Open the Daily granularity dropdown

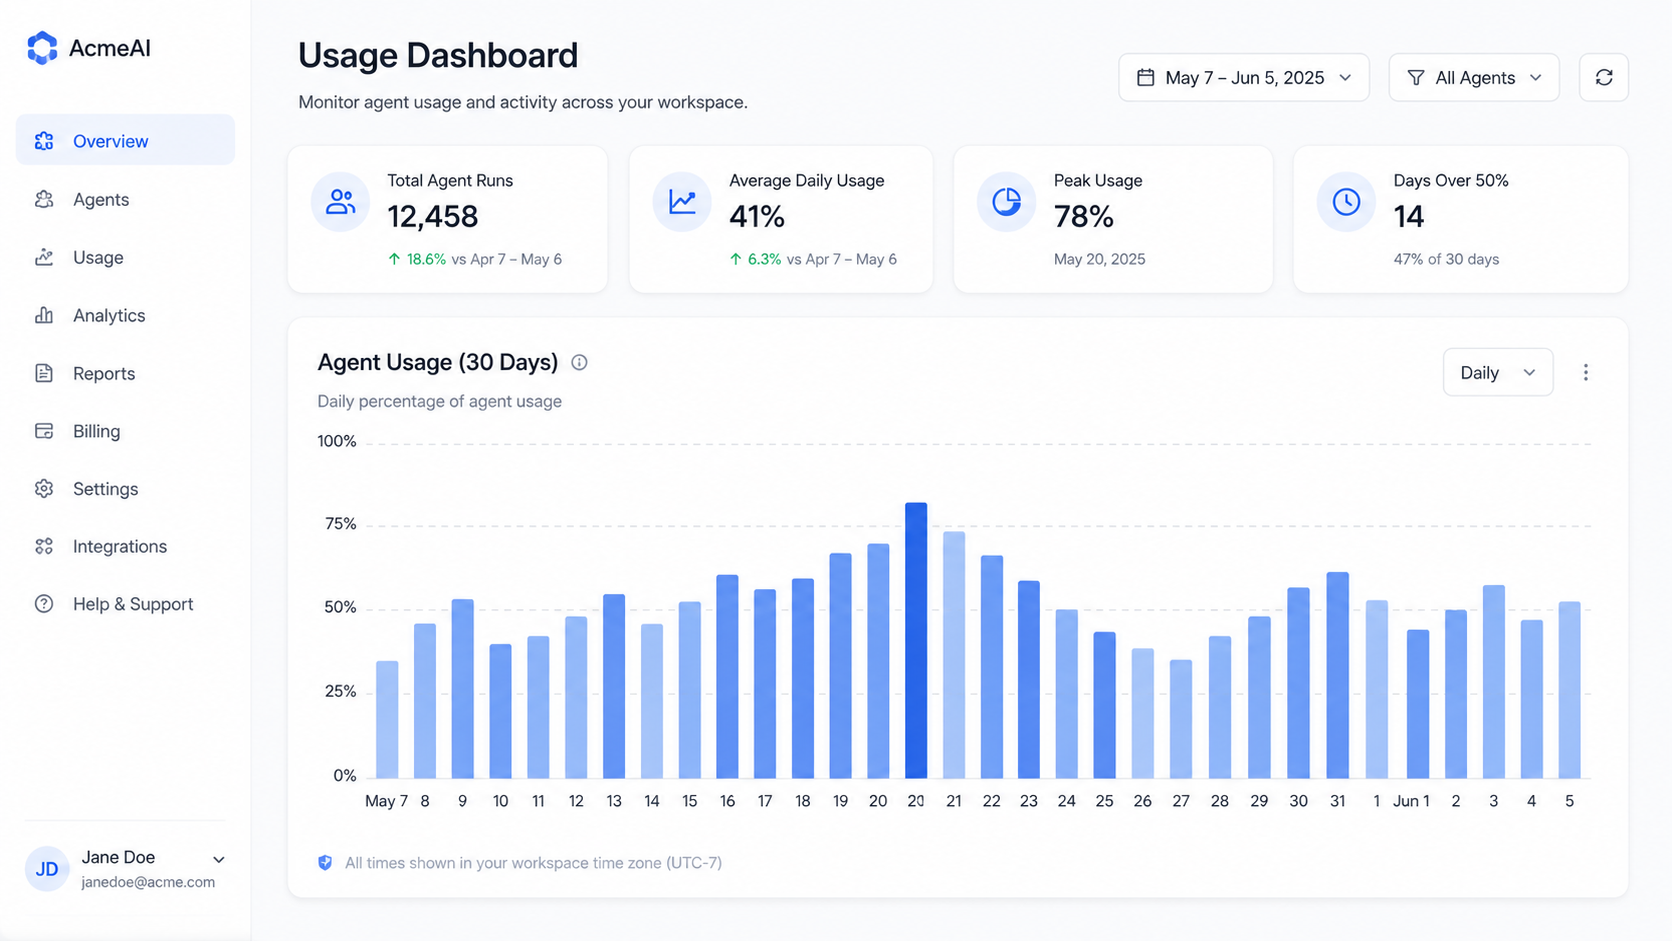(1498, 372)
